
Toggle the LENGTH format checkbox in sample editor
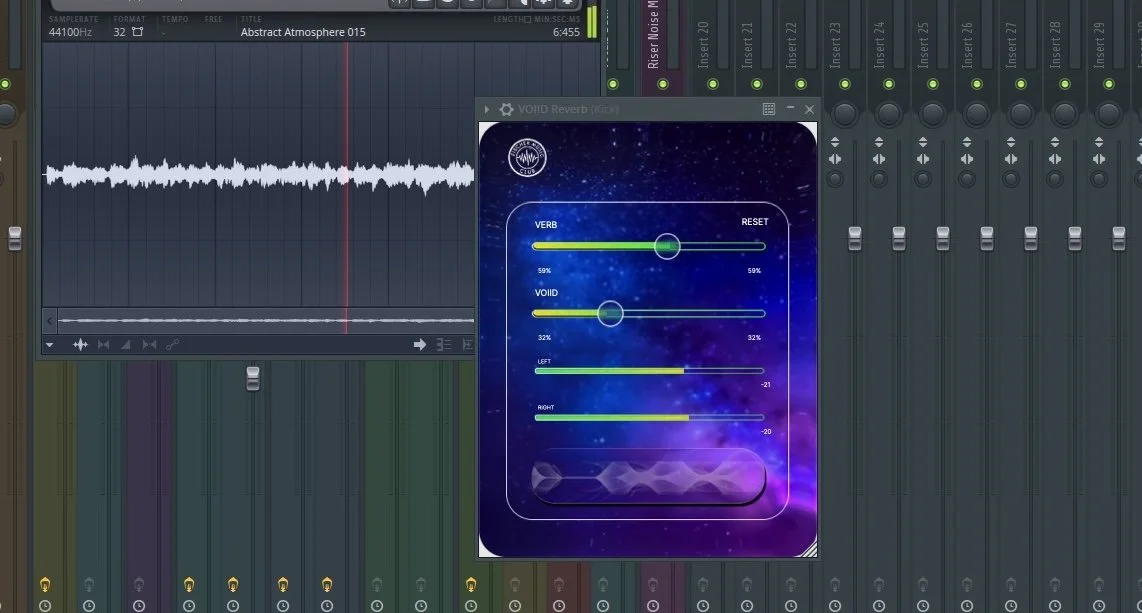tap(528, 20)
